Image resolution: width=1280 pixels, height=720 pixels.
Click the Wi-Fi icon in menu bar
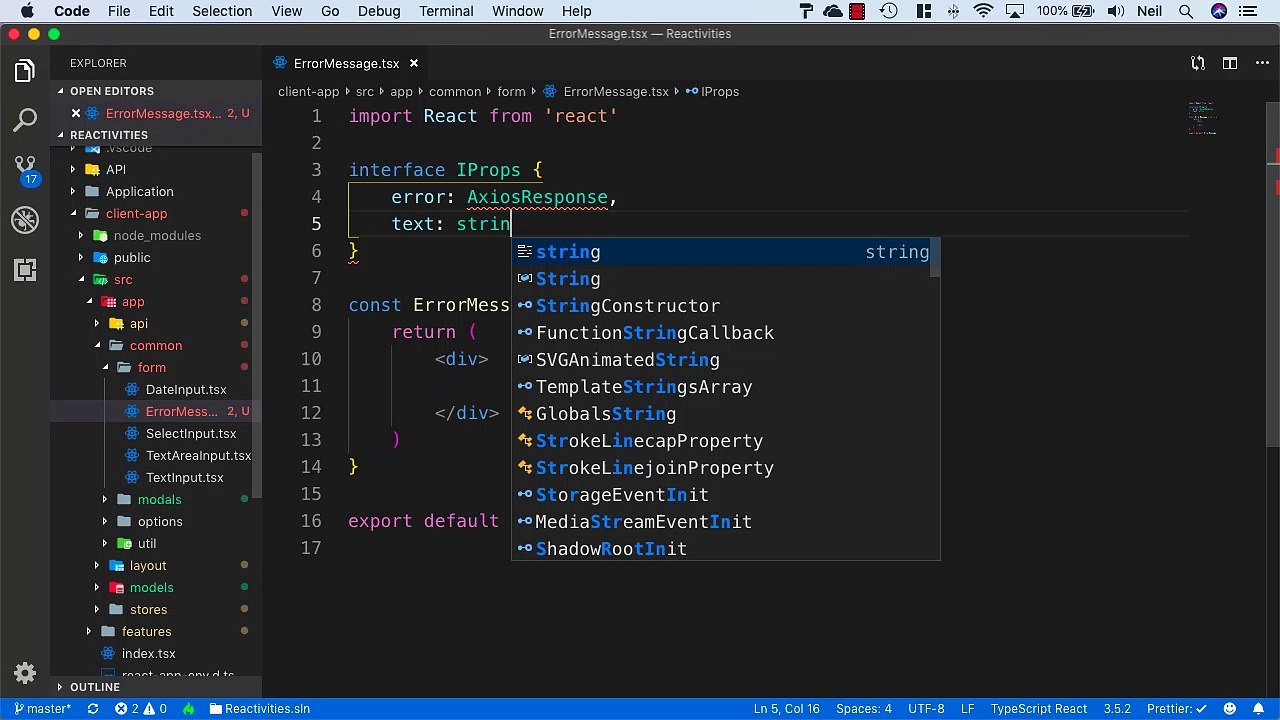(x=984, y=11)
